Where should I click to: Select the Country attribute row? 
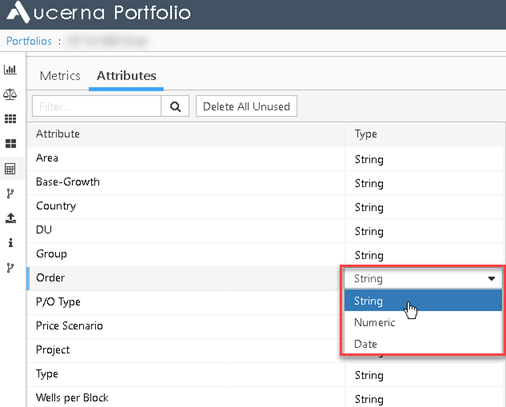pyautogui.click(x=265, y=206)
